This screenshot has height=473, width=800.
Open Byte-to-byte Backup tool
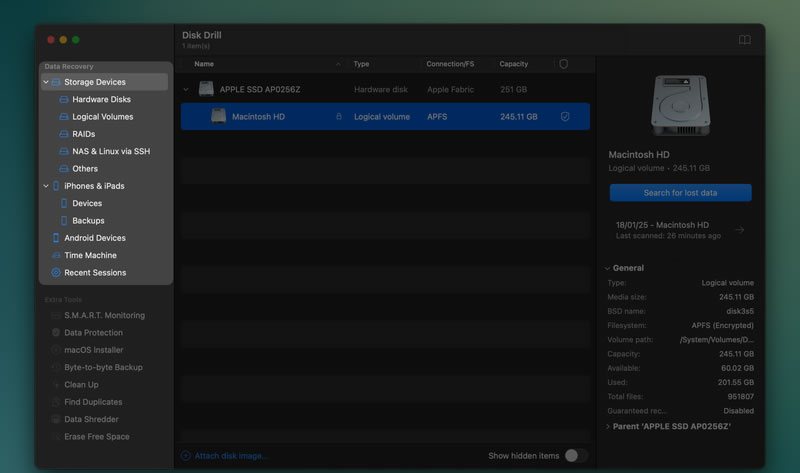point(103,368)
